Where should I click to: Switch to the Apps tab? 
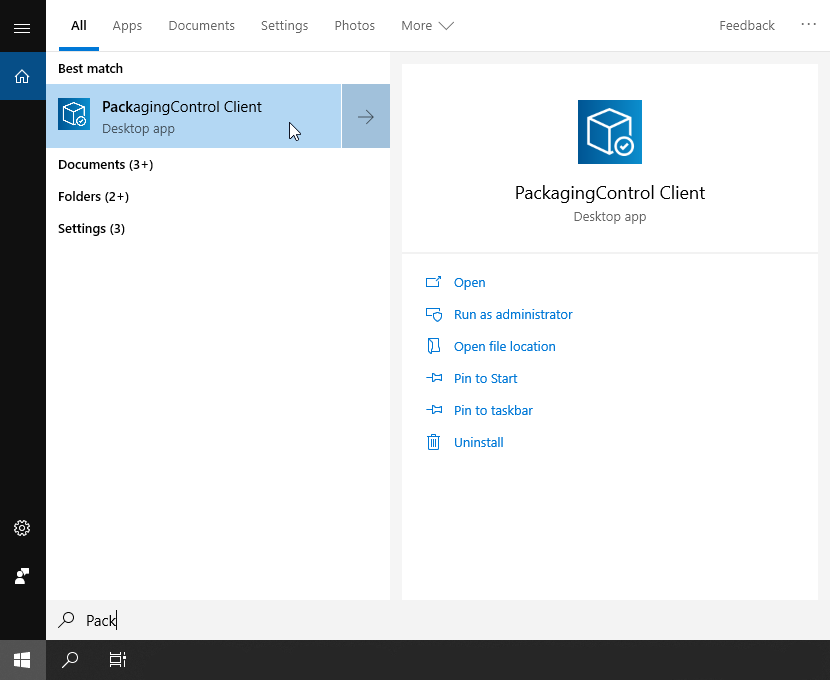127,26
